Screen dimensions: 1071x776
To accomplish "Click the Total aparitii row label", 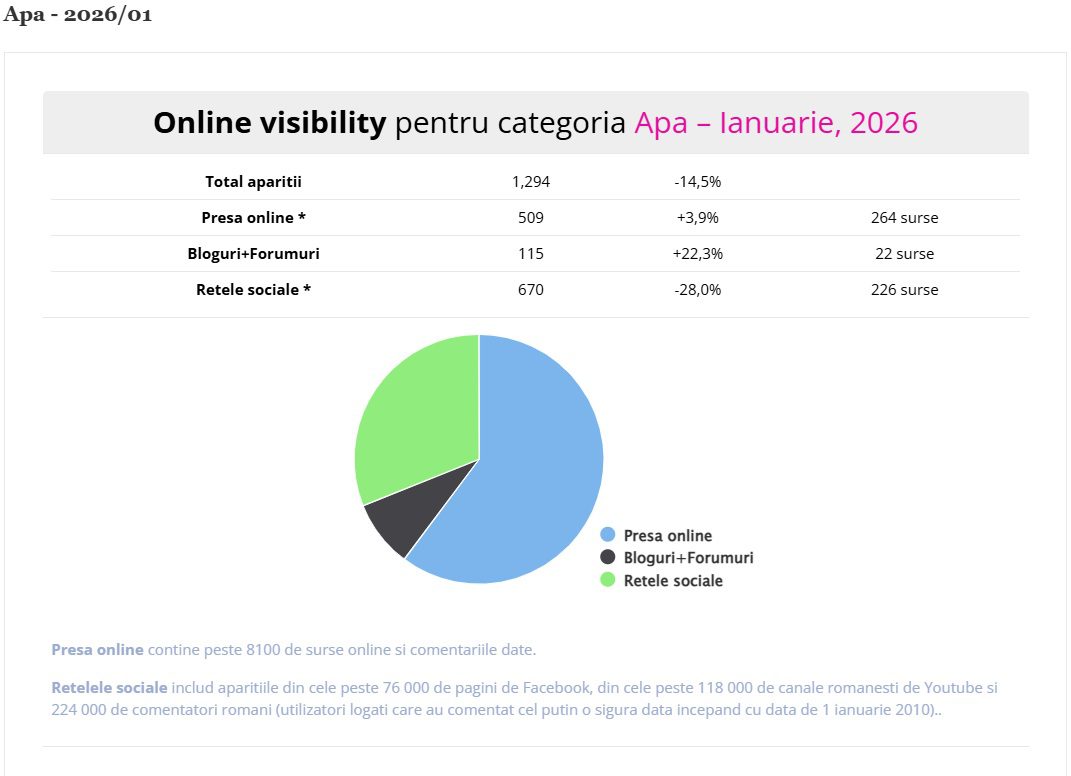I will [253, 182].
